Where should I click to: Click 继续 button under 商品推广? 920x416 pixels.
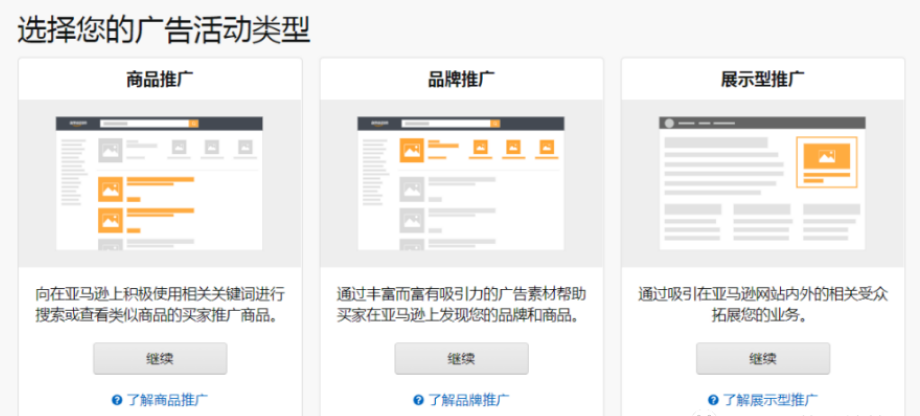click(160, 358)
